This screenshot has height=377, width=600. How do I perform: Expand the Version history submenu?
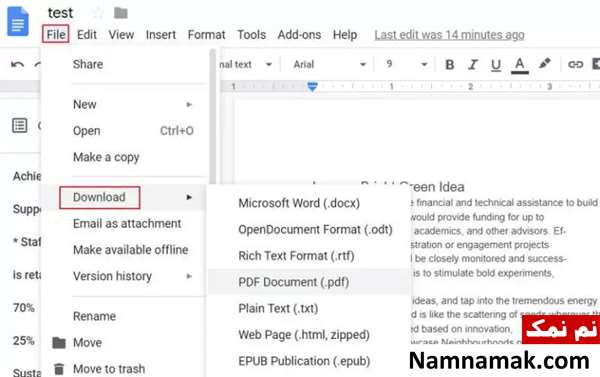click(124, 276)
